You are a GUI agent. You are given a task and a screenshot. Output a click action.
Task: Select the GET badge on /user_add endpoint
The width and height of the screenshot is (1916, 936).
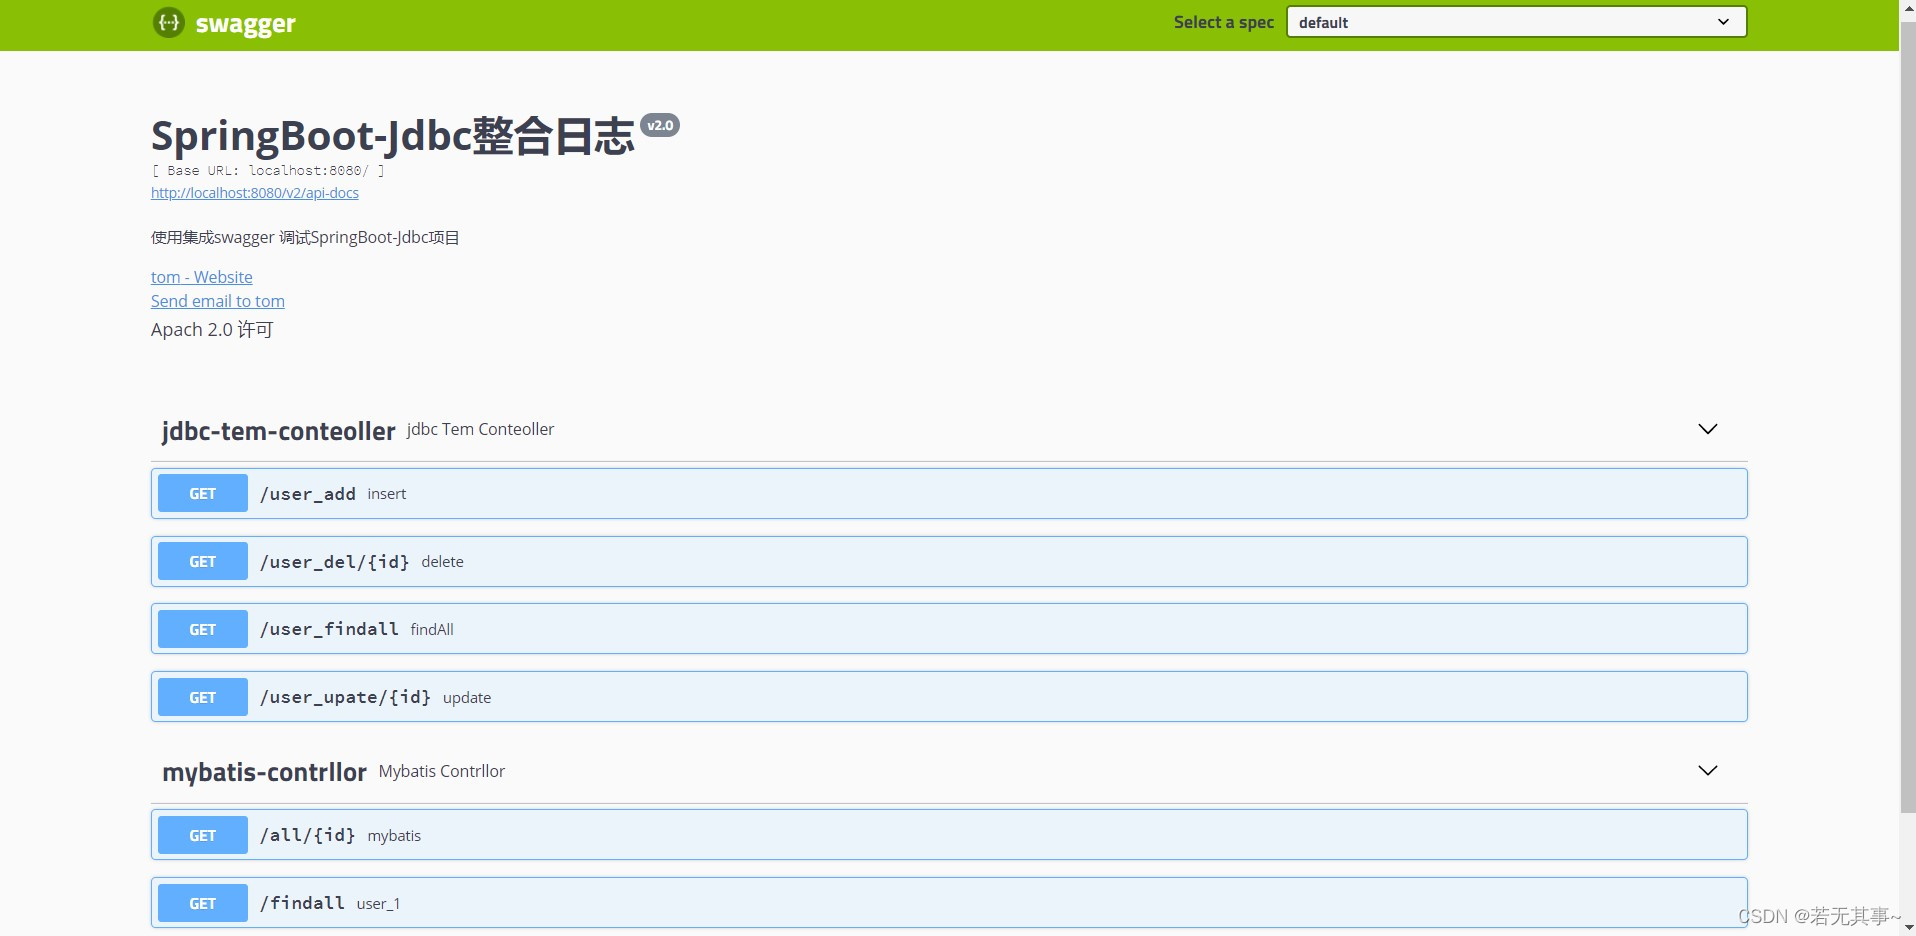(x=201, y=492)
